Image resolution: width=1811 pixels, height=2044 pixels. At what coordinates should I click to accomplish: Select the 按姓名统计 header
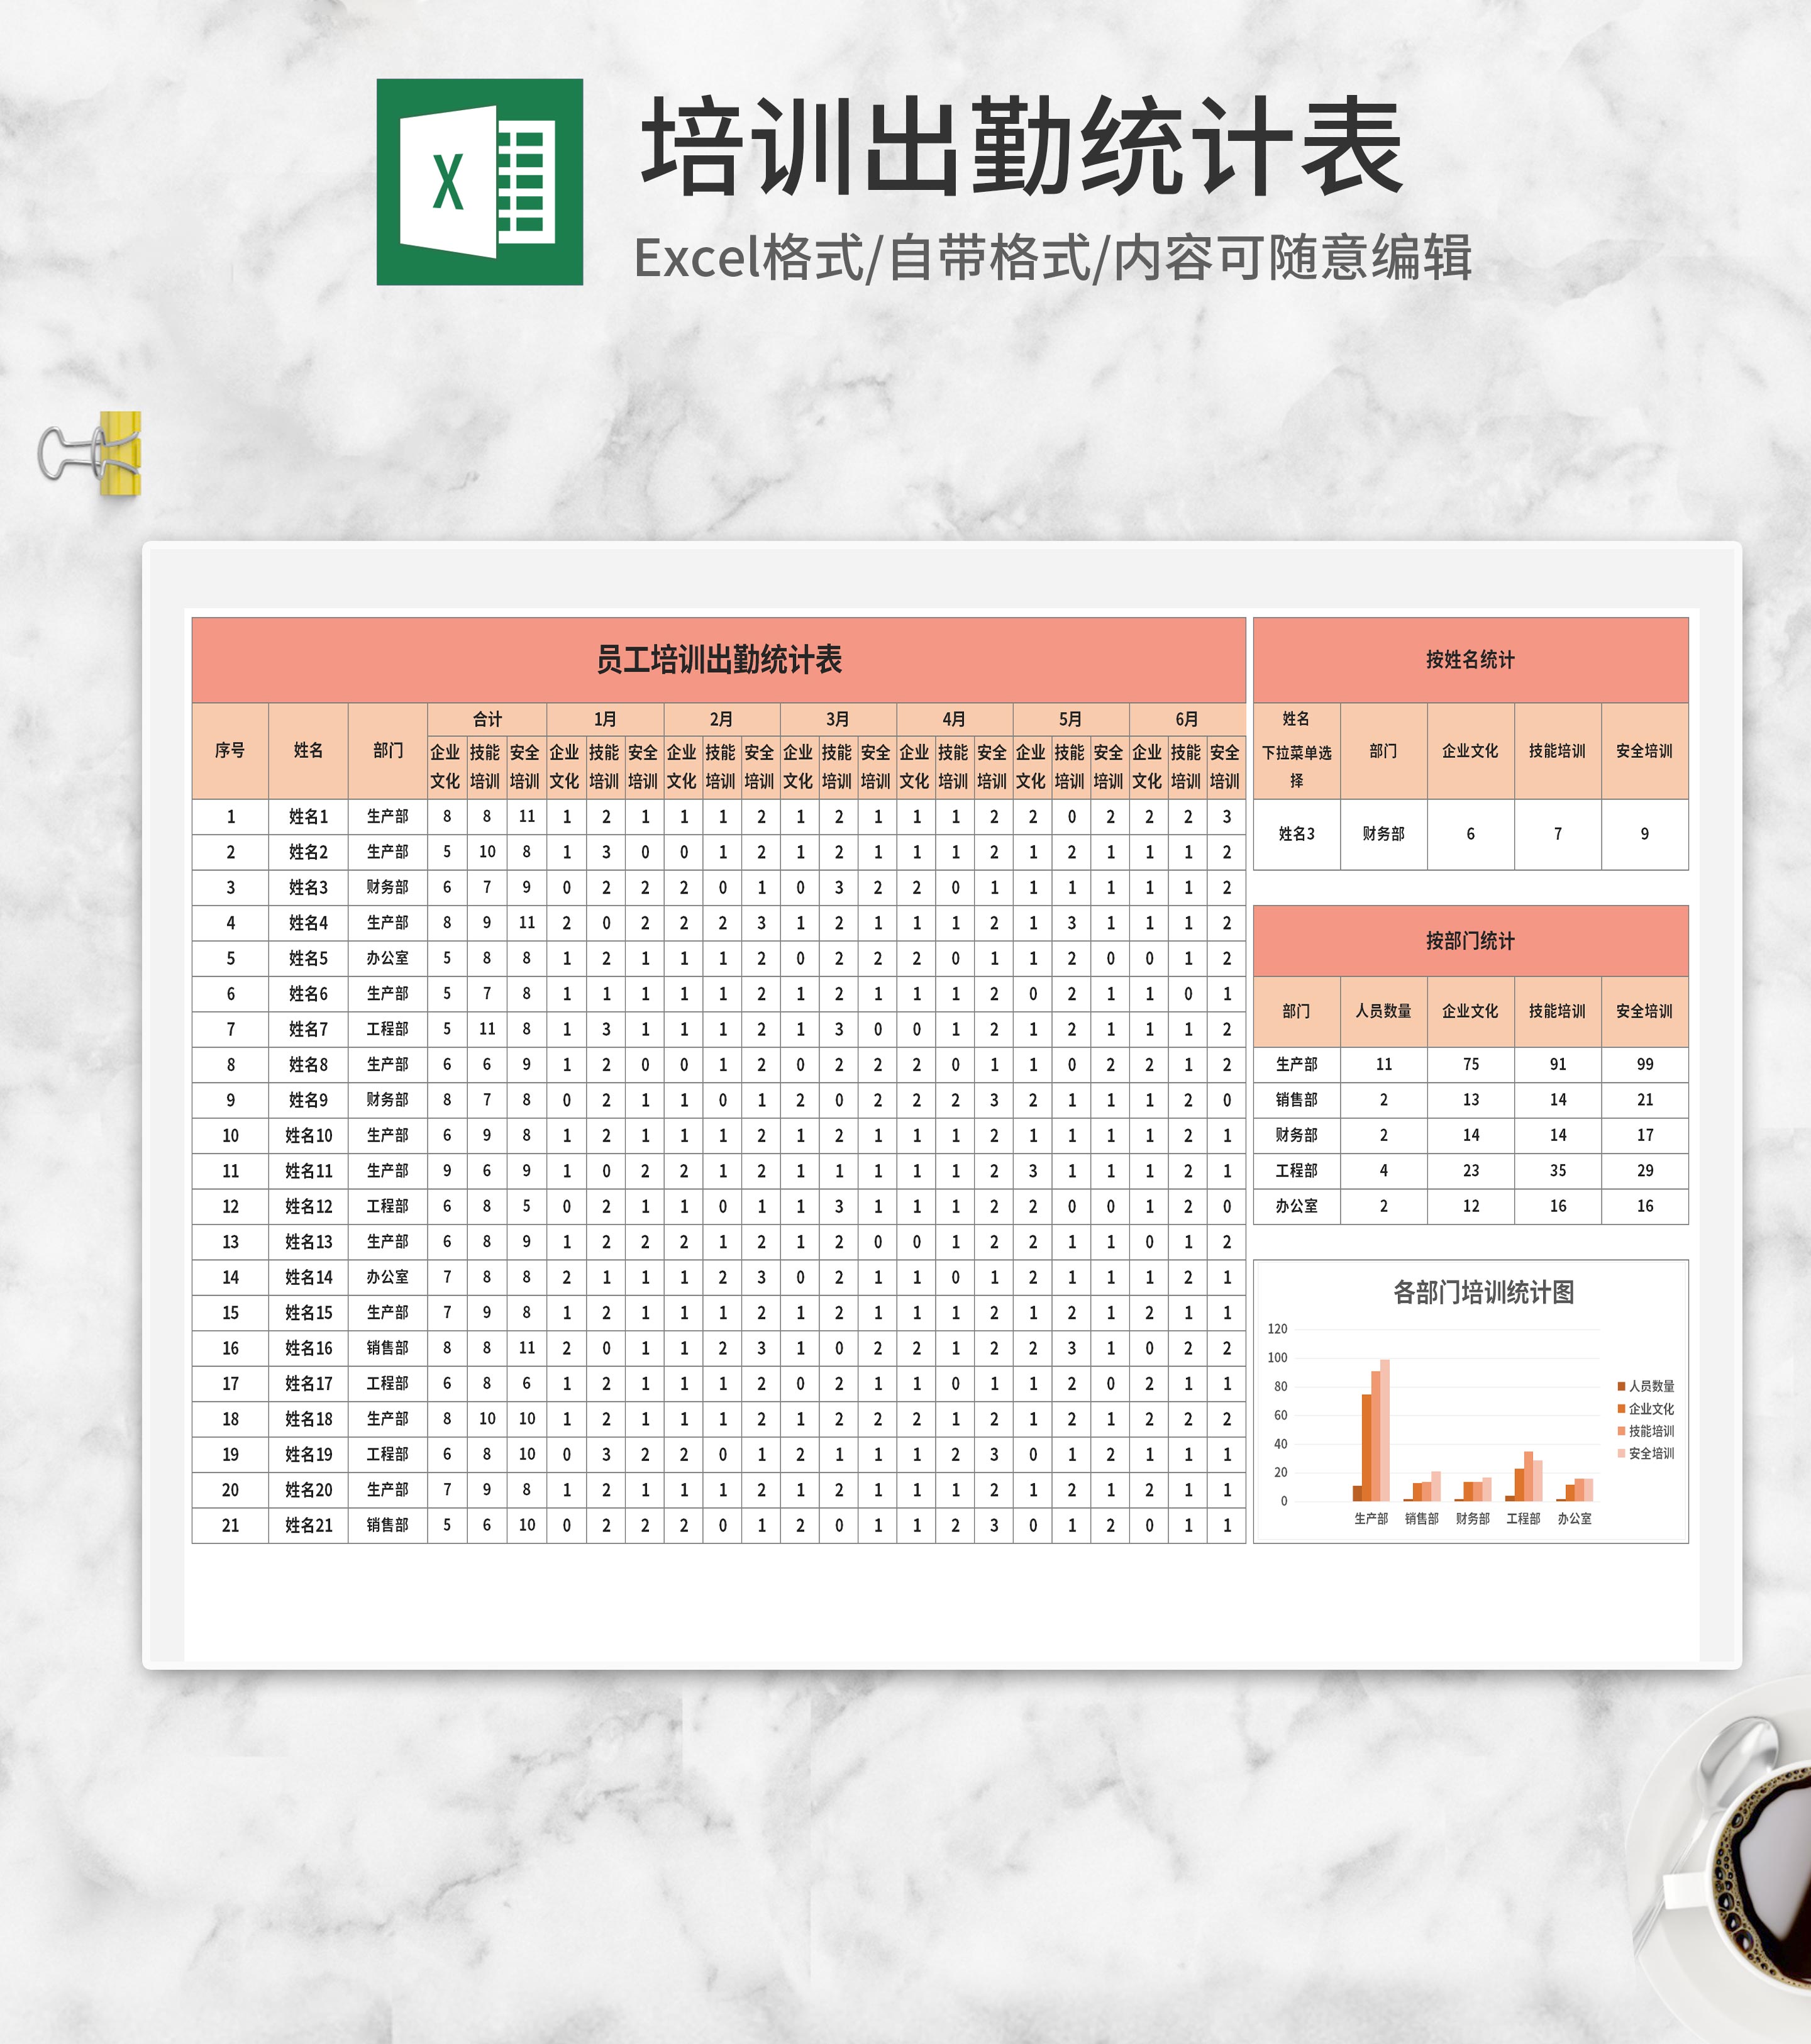1469,660
